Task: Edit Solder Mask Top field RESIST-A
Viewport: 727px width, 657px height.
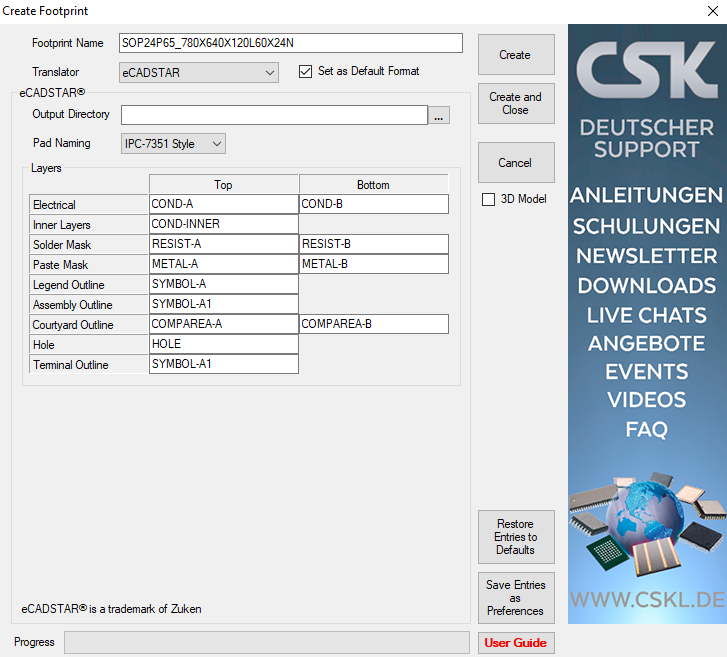Action: (x=223, y=244)
